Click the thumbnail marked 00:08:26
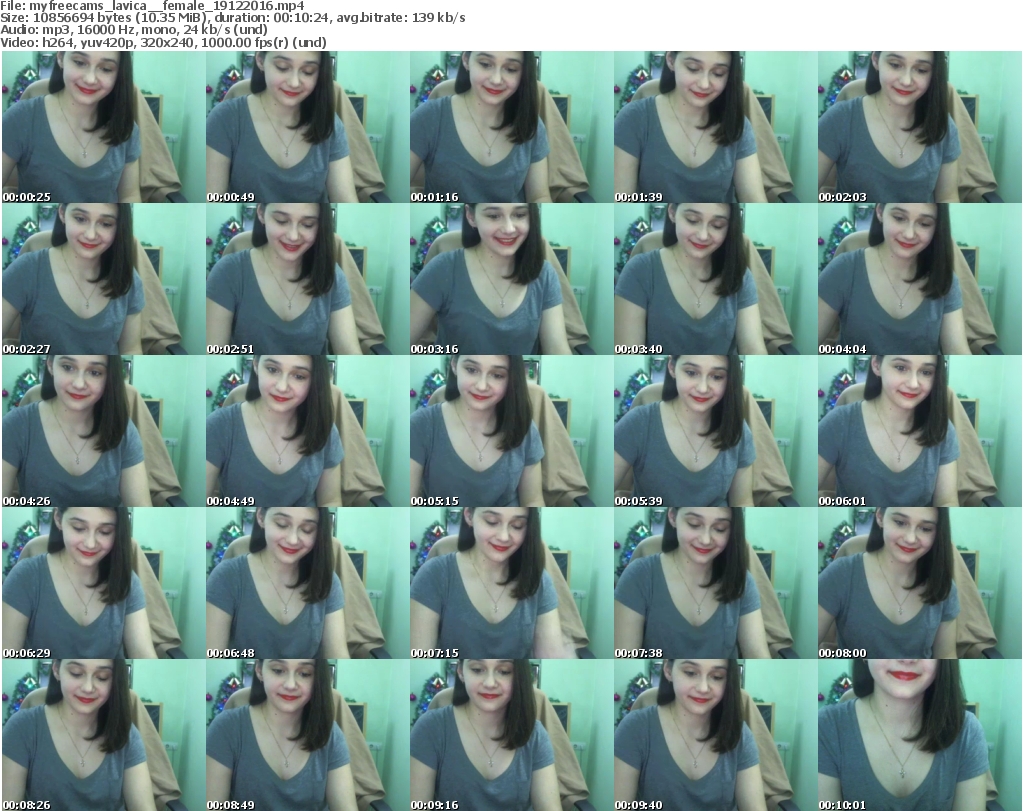The height and width of the screenshot is (811, 1024). (104, 735)
